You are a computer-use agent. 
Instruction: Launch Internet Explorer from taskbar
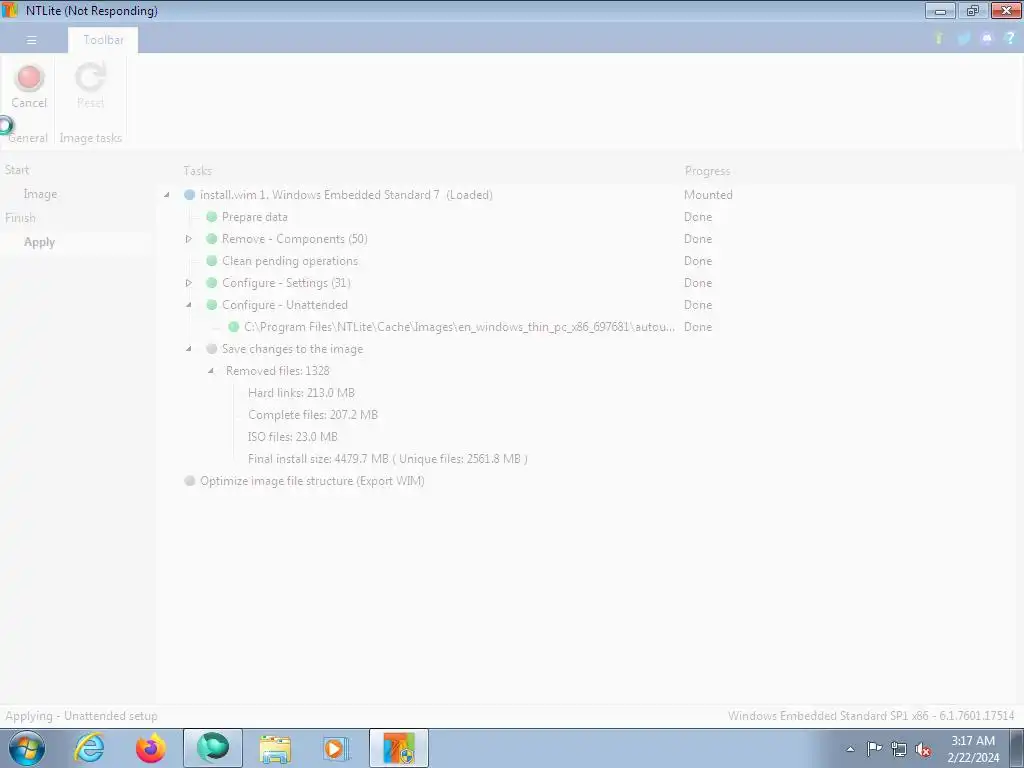tap(89, 748)
